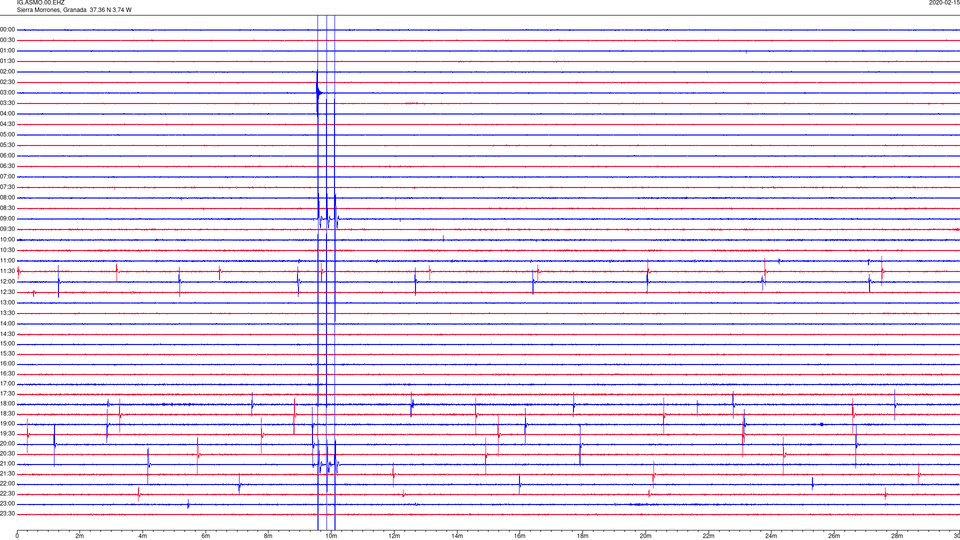
Task: Select the 16:00 trace time label
Action: click(x=7, y=364)
